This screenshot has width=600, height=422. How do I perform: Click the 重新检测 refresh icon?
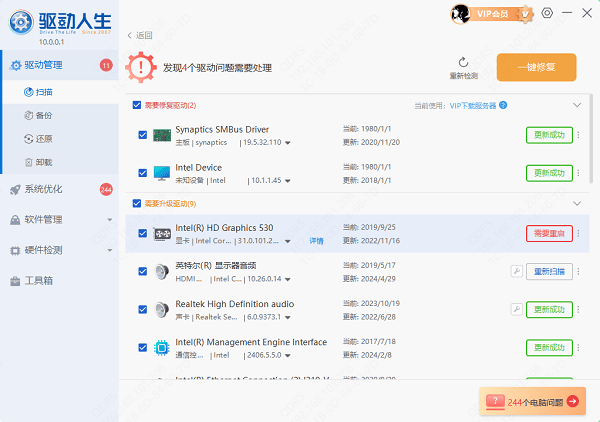point(463,62)
